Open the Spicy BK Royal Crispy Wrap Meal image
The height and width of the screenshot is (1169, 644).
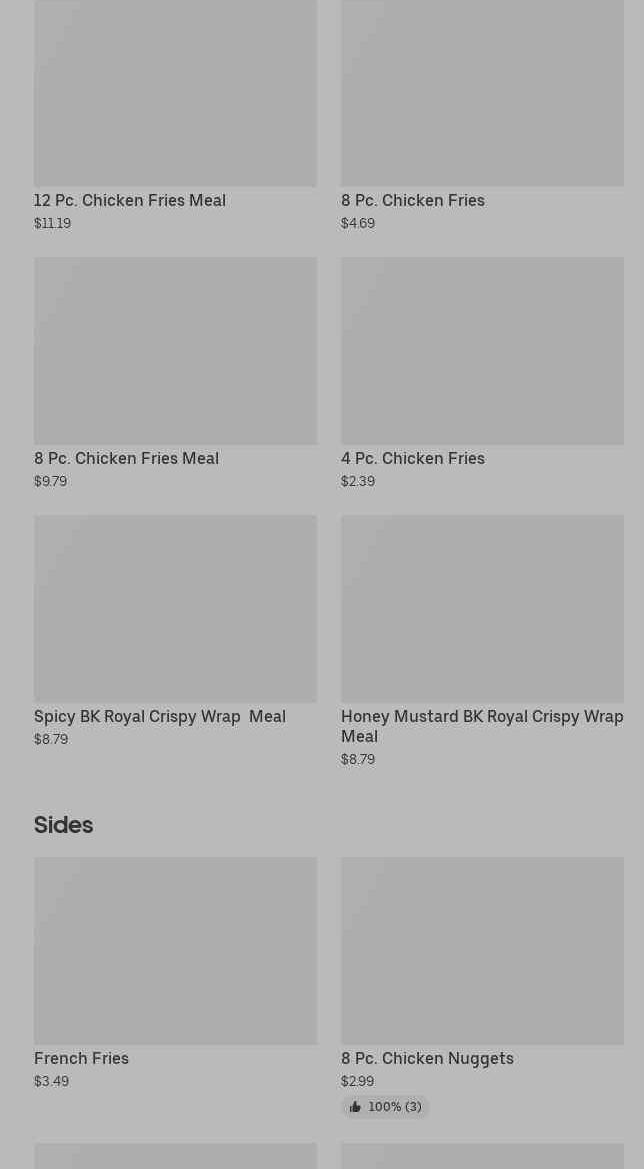(x=175, y=608)
